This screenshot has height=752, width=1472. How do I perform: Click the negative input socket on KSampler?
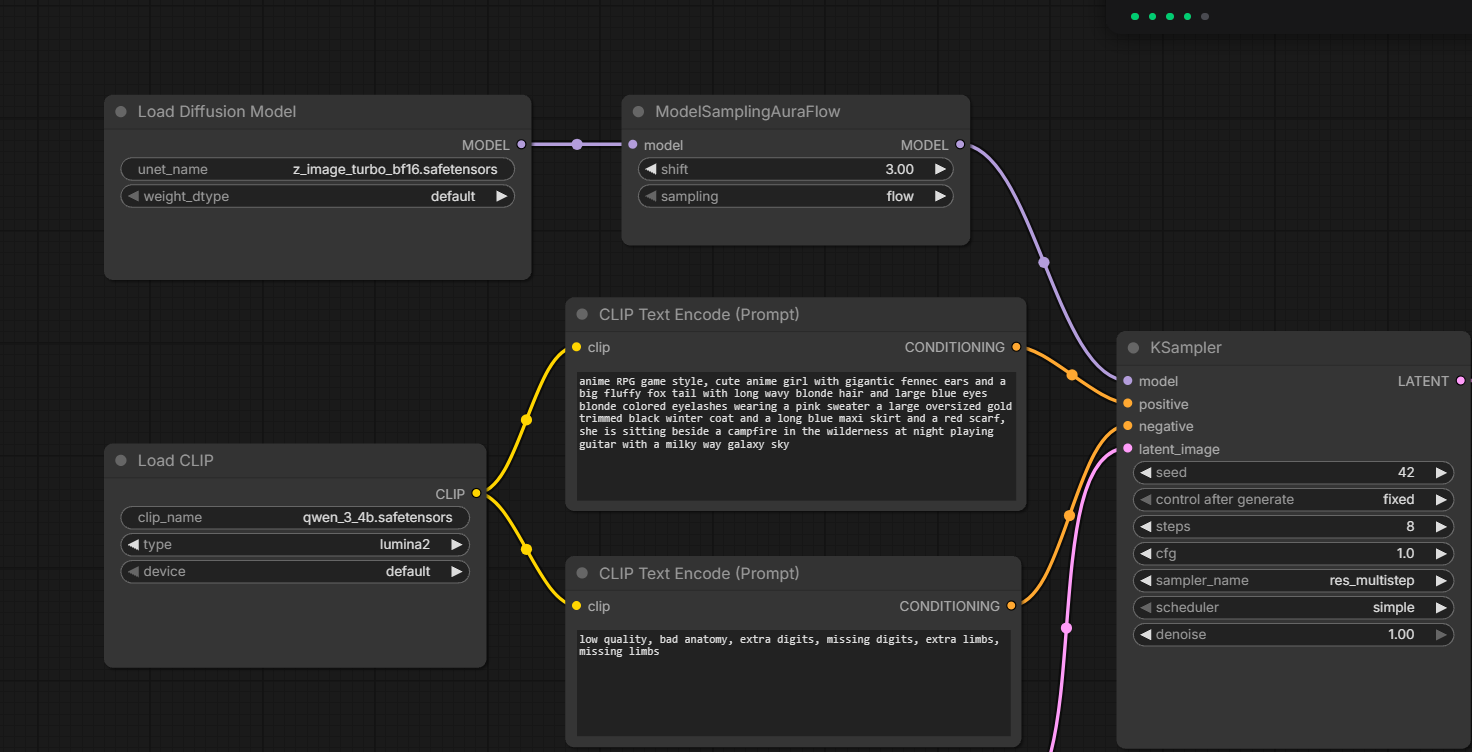[1128, 426]
